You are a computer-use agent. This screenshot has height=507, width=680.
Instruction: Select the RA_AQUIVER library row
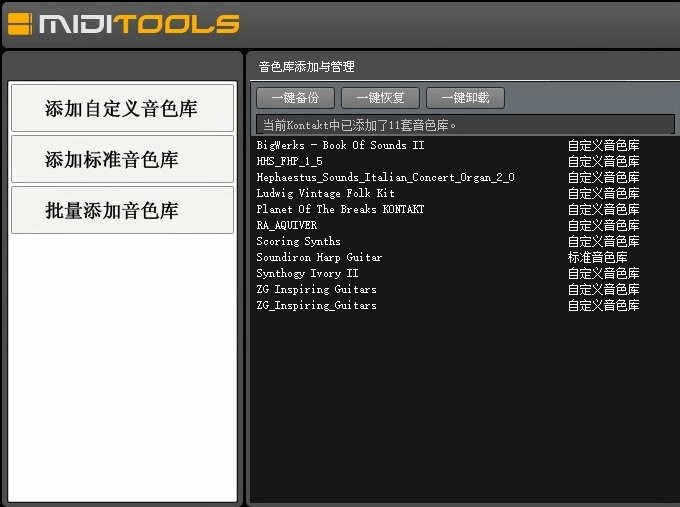tap(464, 226)
